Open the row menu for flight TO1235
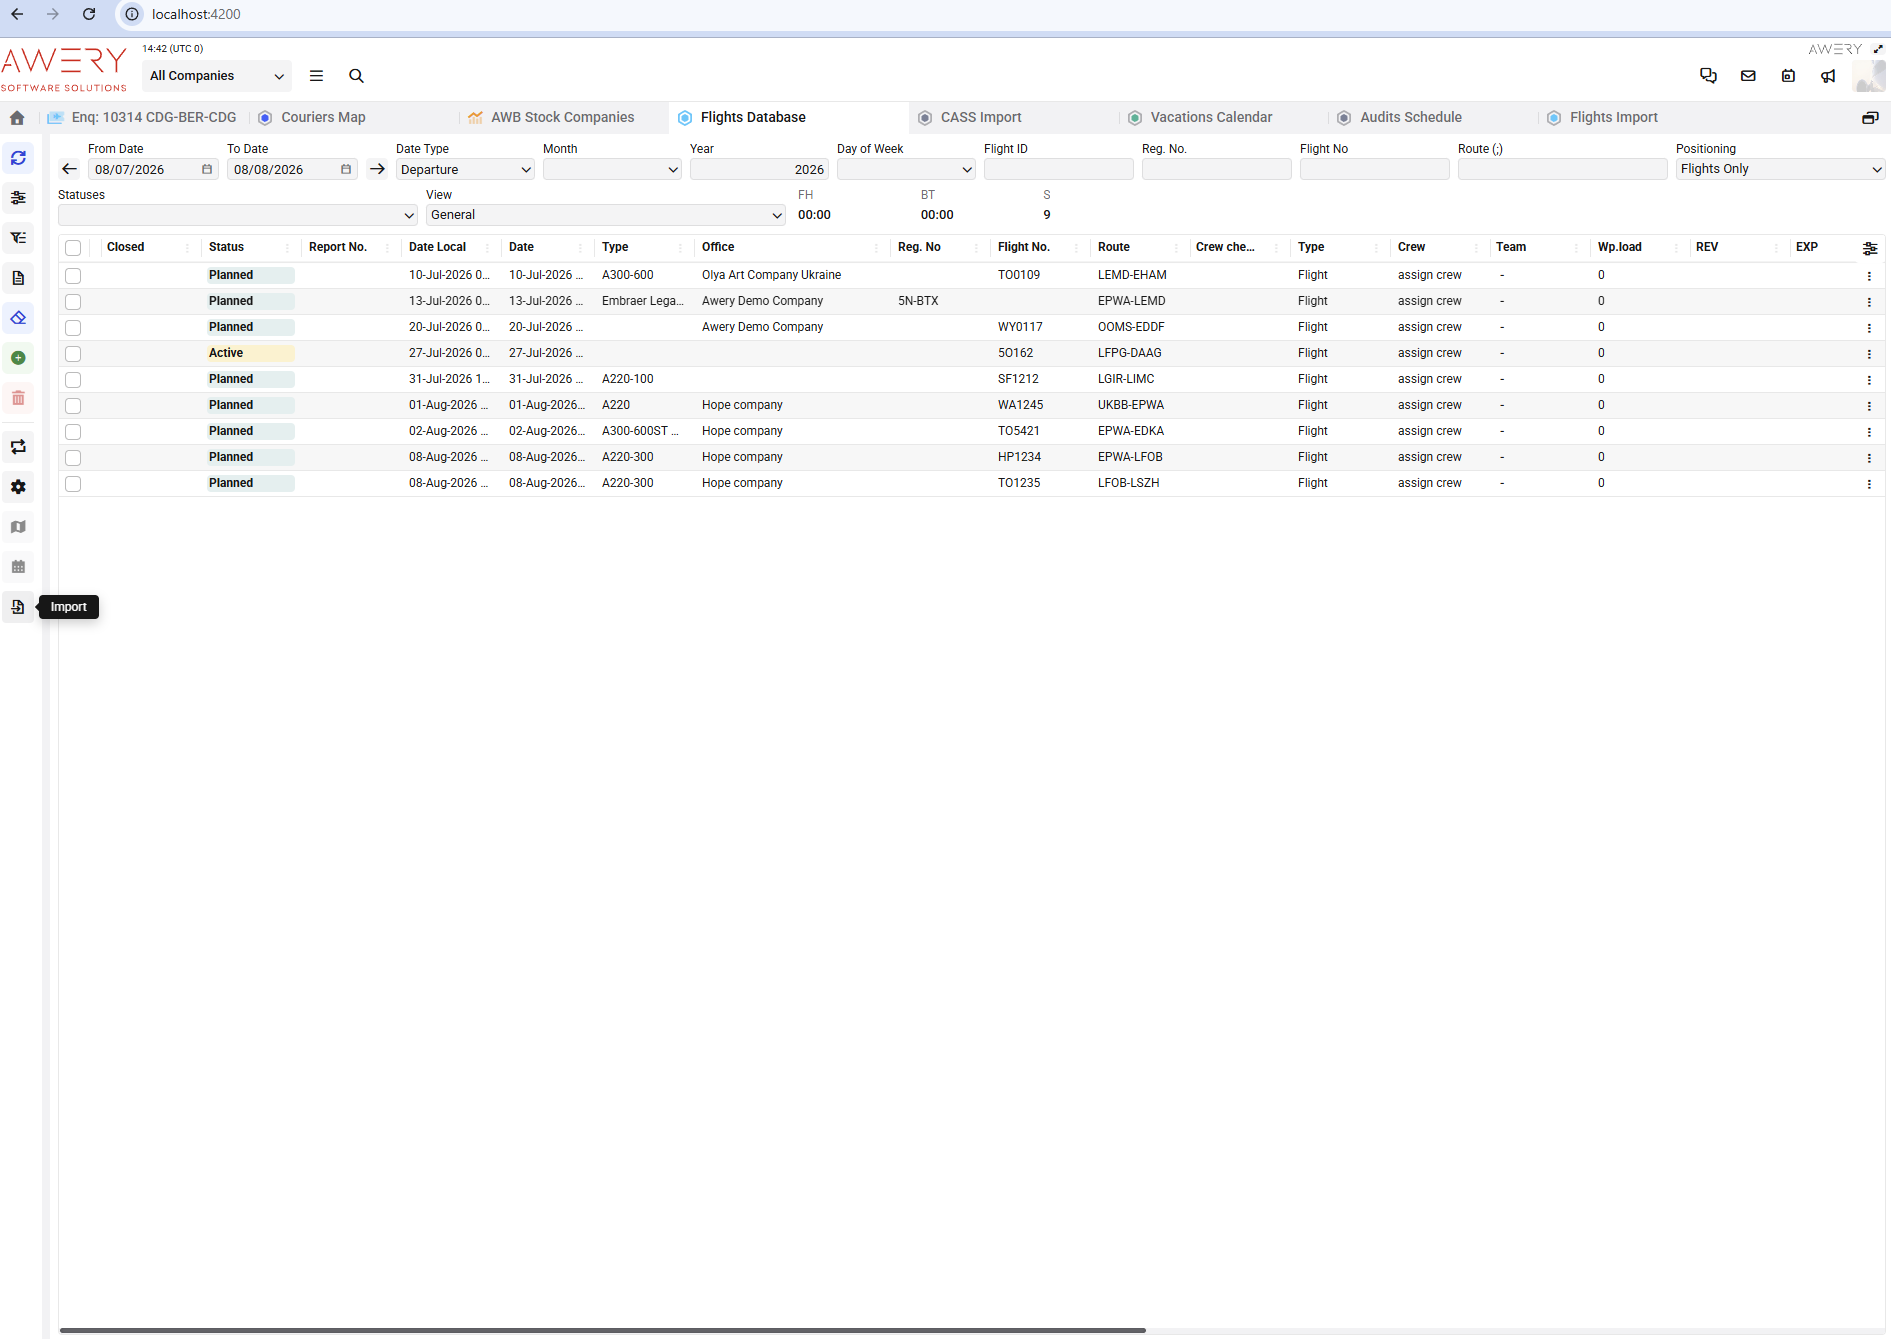The width and height of the screenshot is (1891, 1339). 1869,484
